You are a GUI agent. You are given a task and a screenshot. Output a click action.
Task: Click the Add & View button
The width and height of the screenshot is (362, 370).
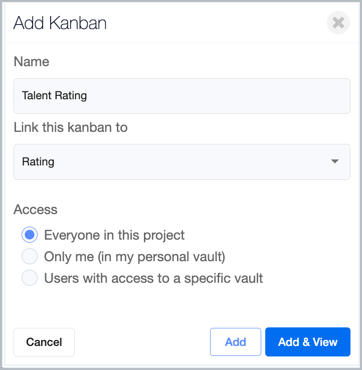coord(308,342)
